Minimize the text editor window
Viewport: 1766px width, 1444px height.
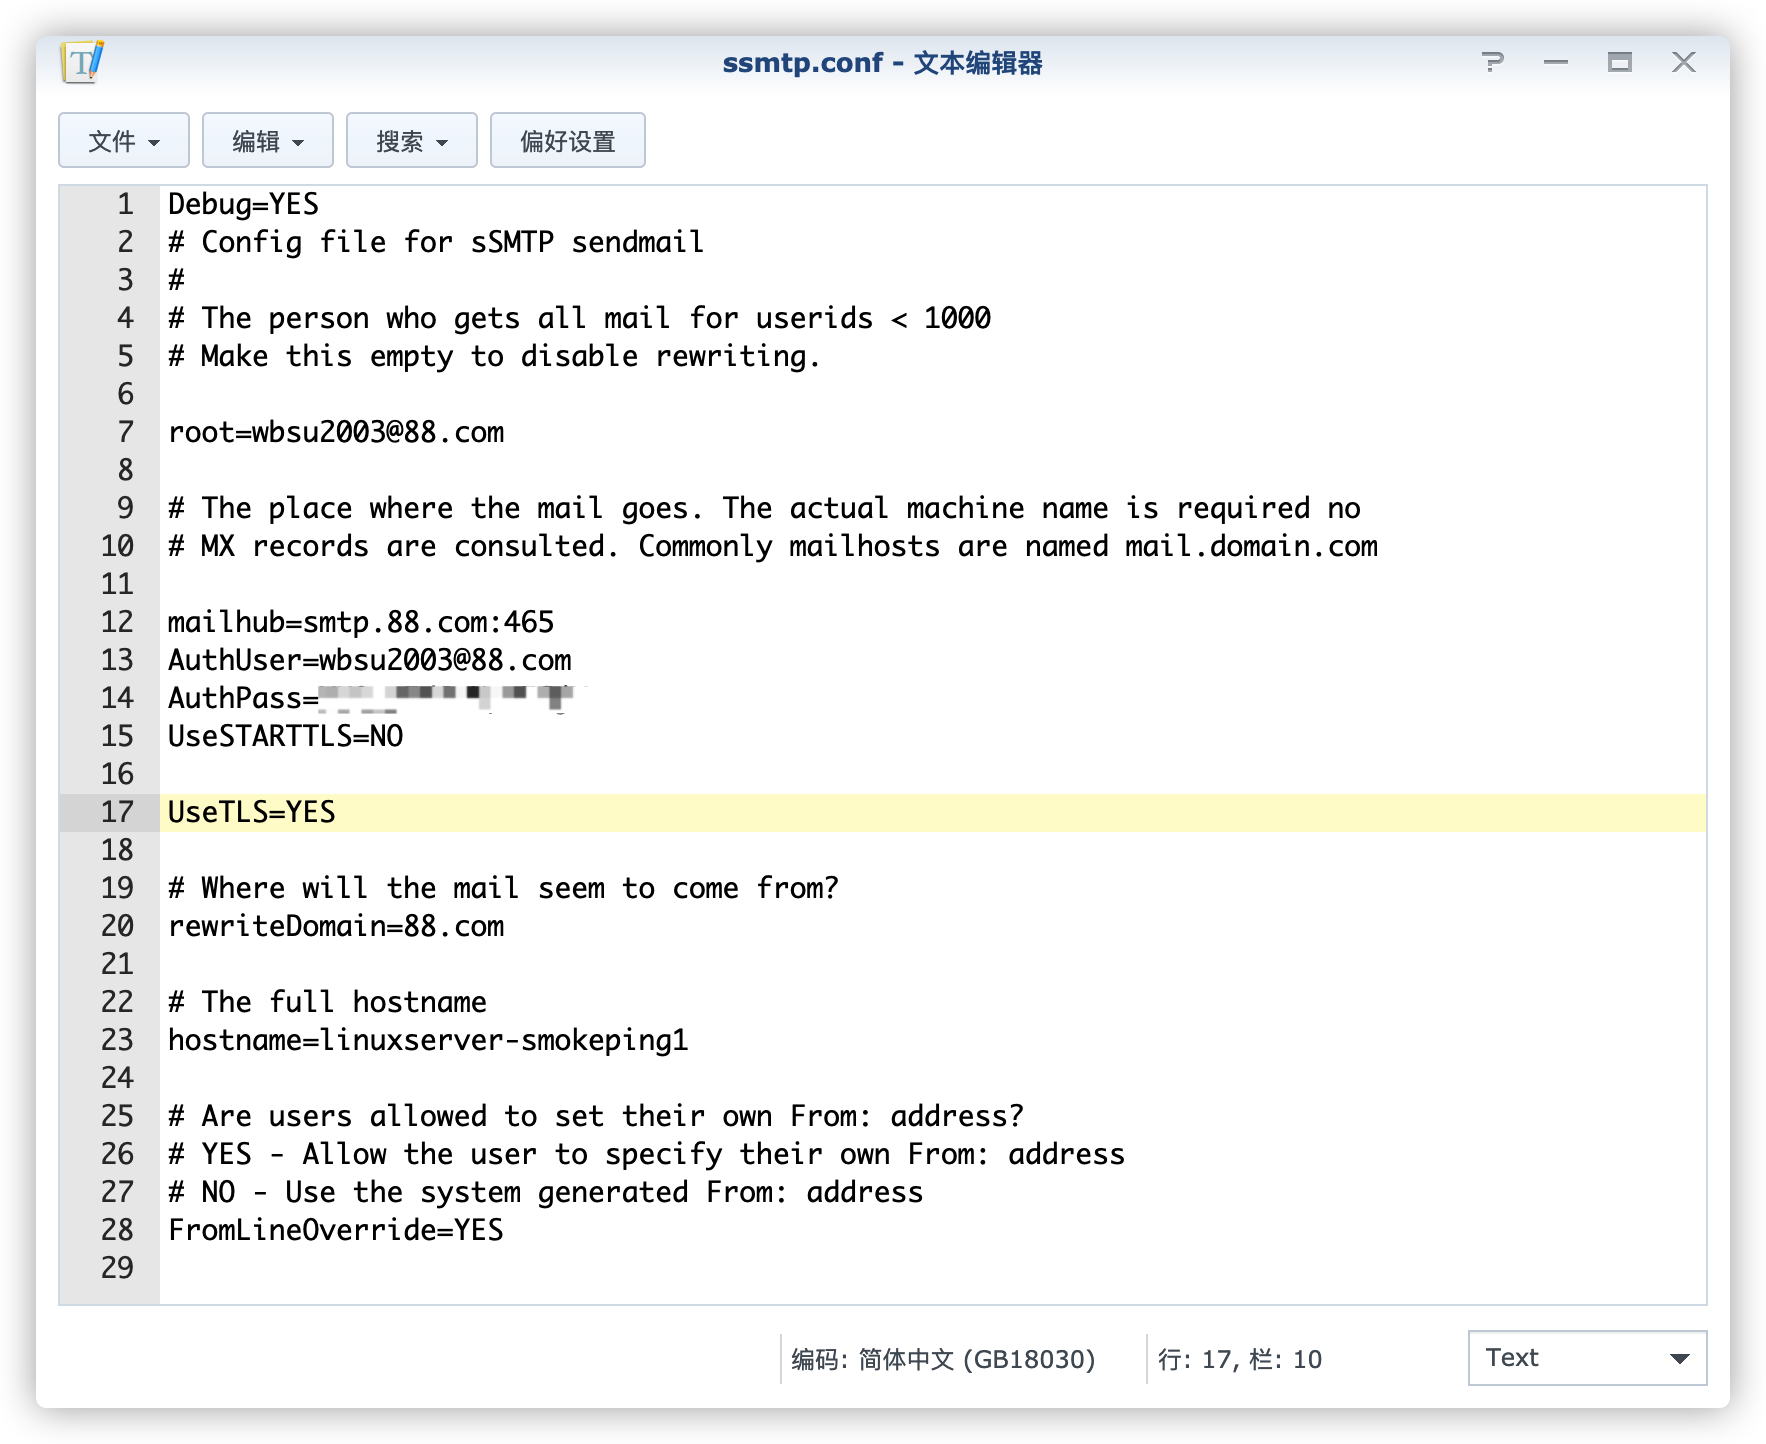click(x=1556, y=62)
